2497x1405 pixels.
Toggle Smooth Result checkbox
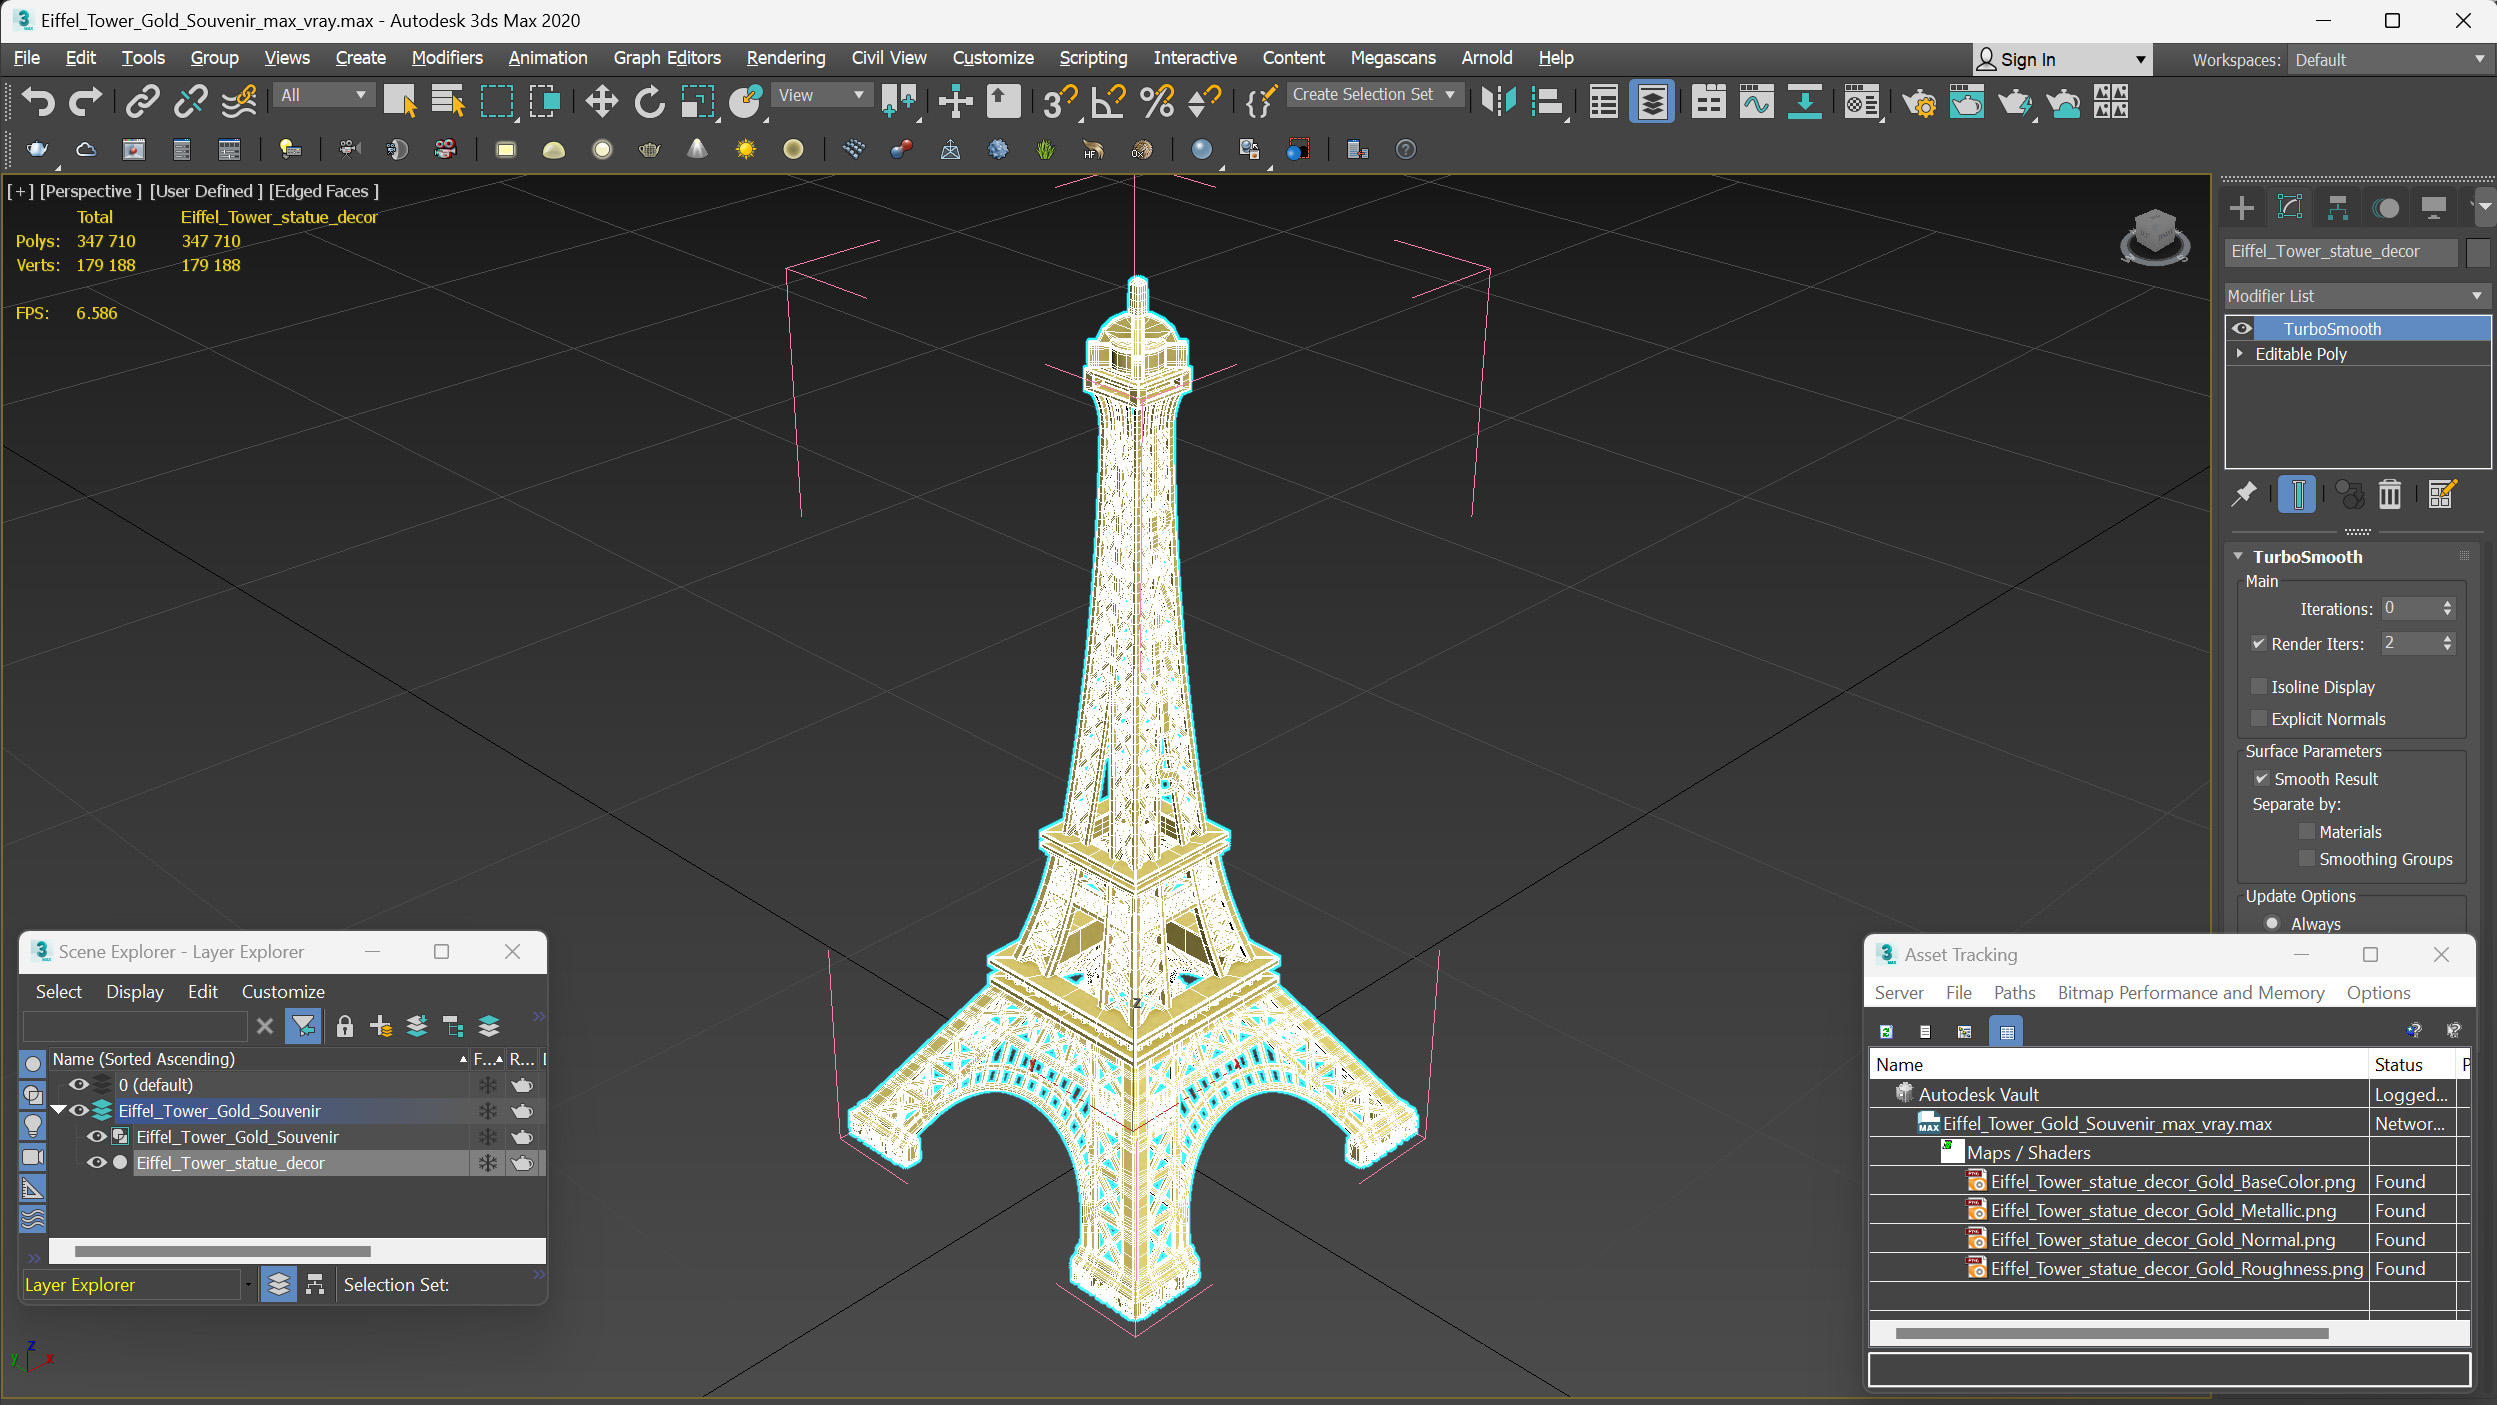(x=2261, y=778)
